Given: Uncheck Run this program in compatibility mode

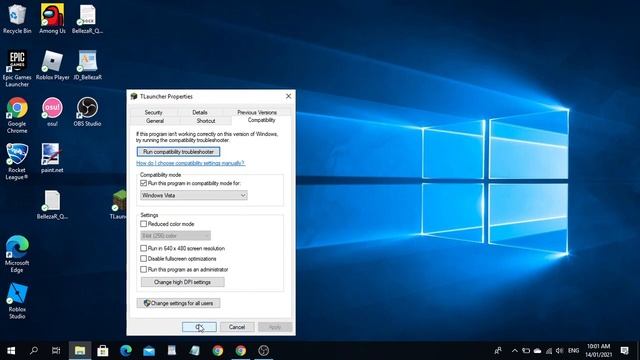Looking at the screenshot, I should 143,183.
